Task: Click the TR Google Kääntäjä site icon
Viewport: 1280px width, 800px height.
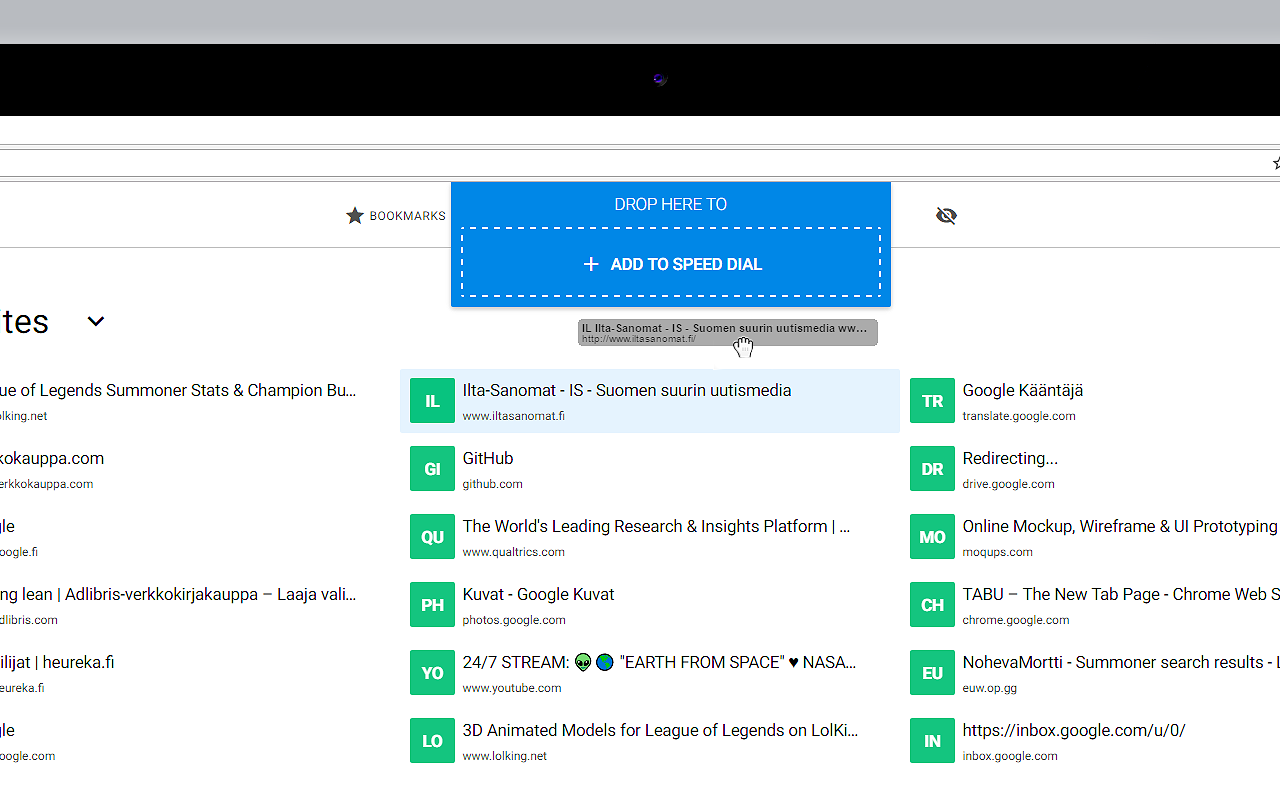Action: [932, 401]
